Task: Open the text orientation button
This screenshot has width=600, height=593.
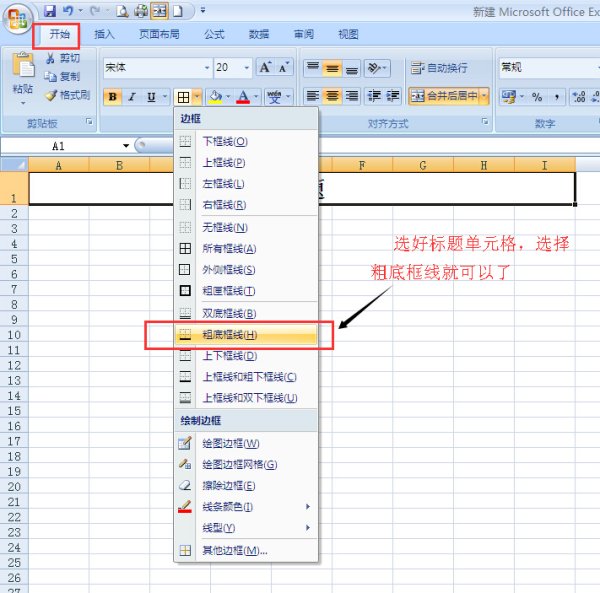Action: [x=377, y=68]
